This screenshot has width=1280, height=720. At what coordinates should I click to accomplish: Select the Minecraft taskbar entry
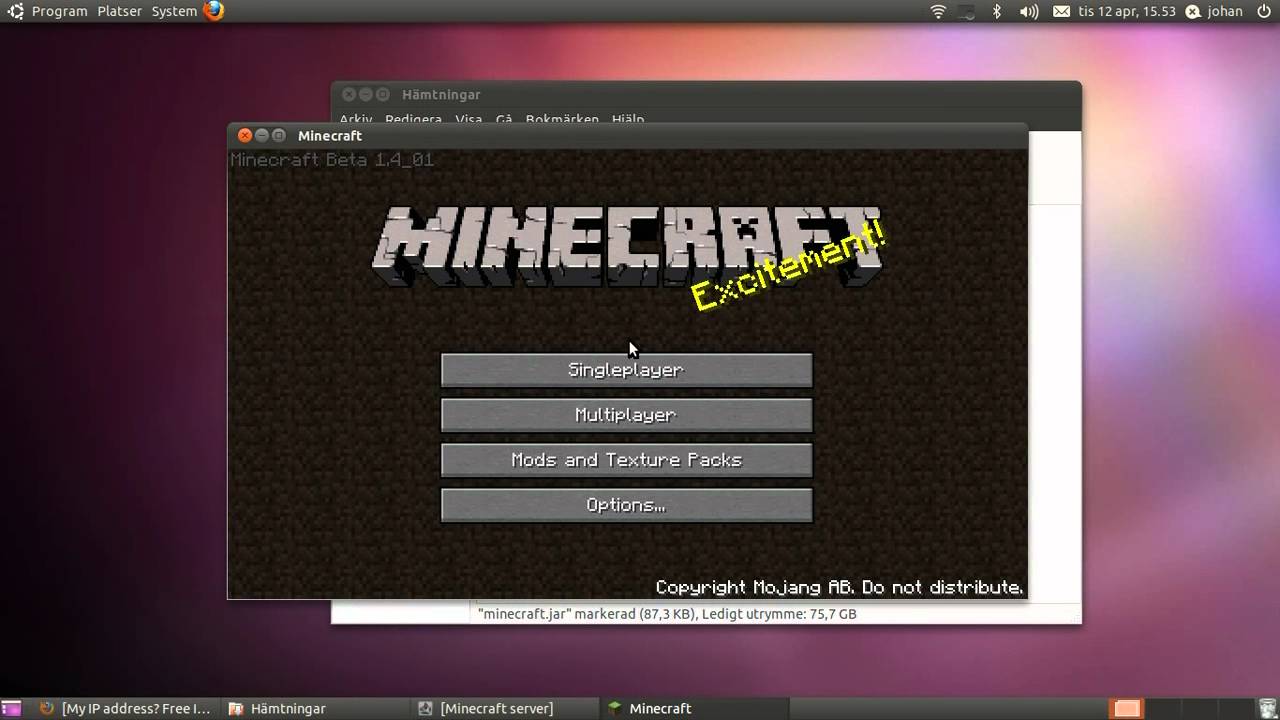[x=696, y=708]
